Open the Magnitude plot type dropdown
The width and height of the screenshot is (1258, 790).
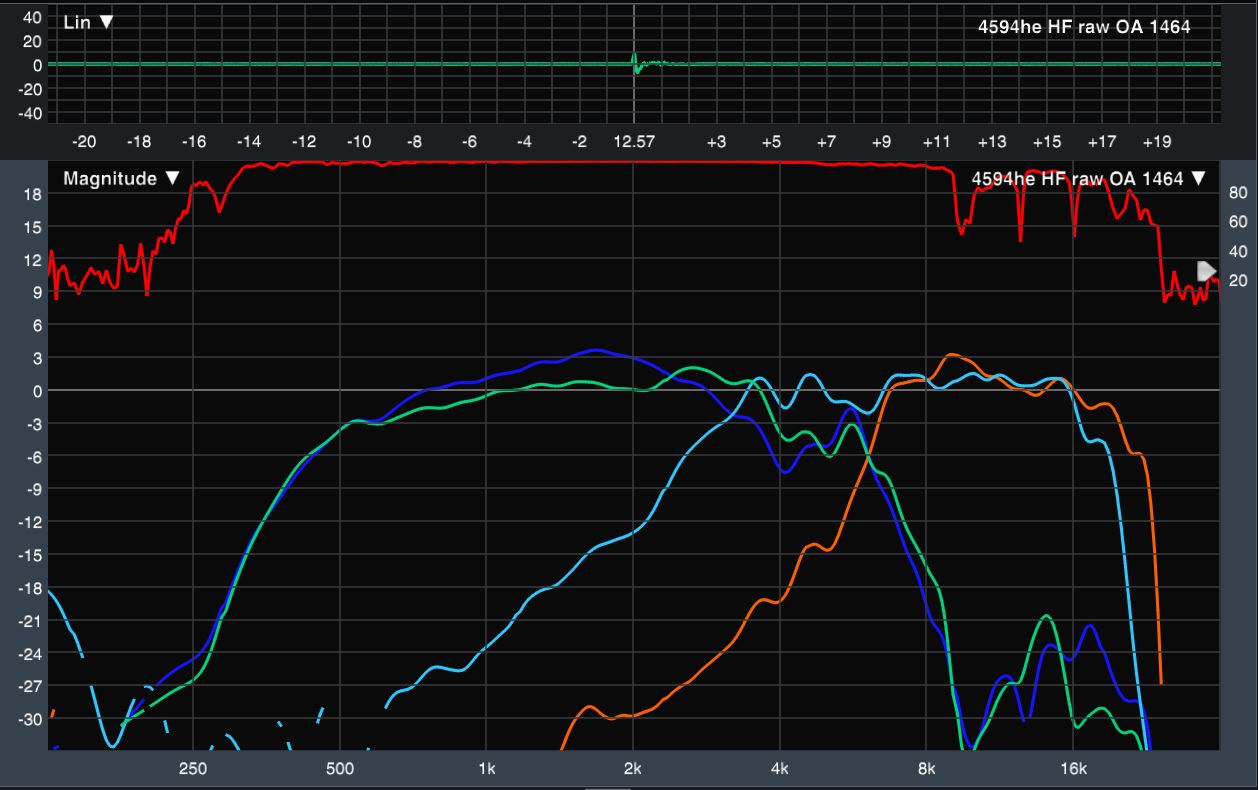pyautogui.click(x=121, y=178)
